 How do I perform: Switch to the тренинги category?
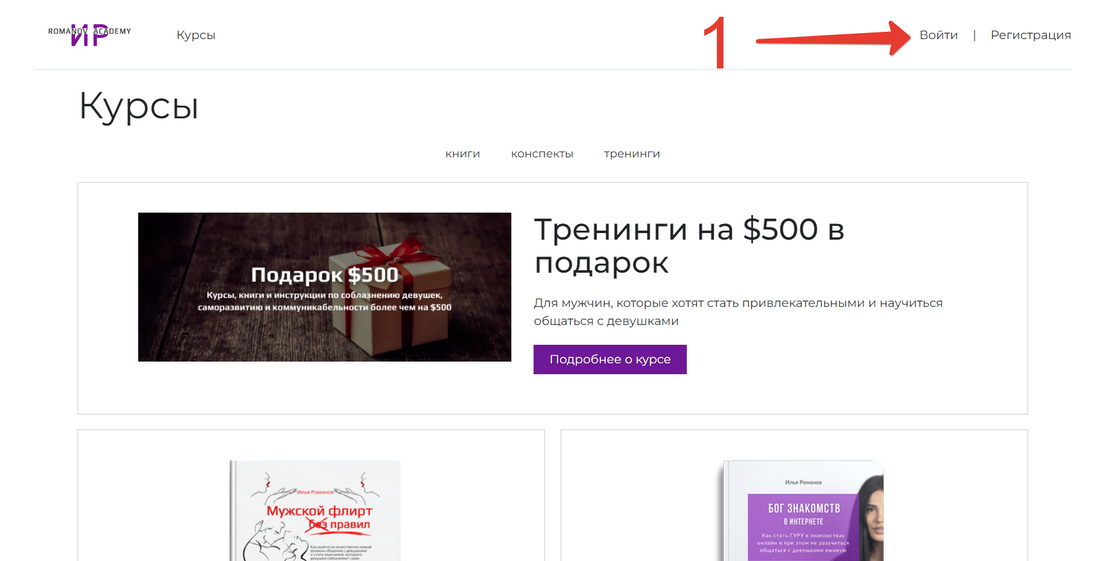tap(632, 154)
